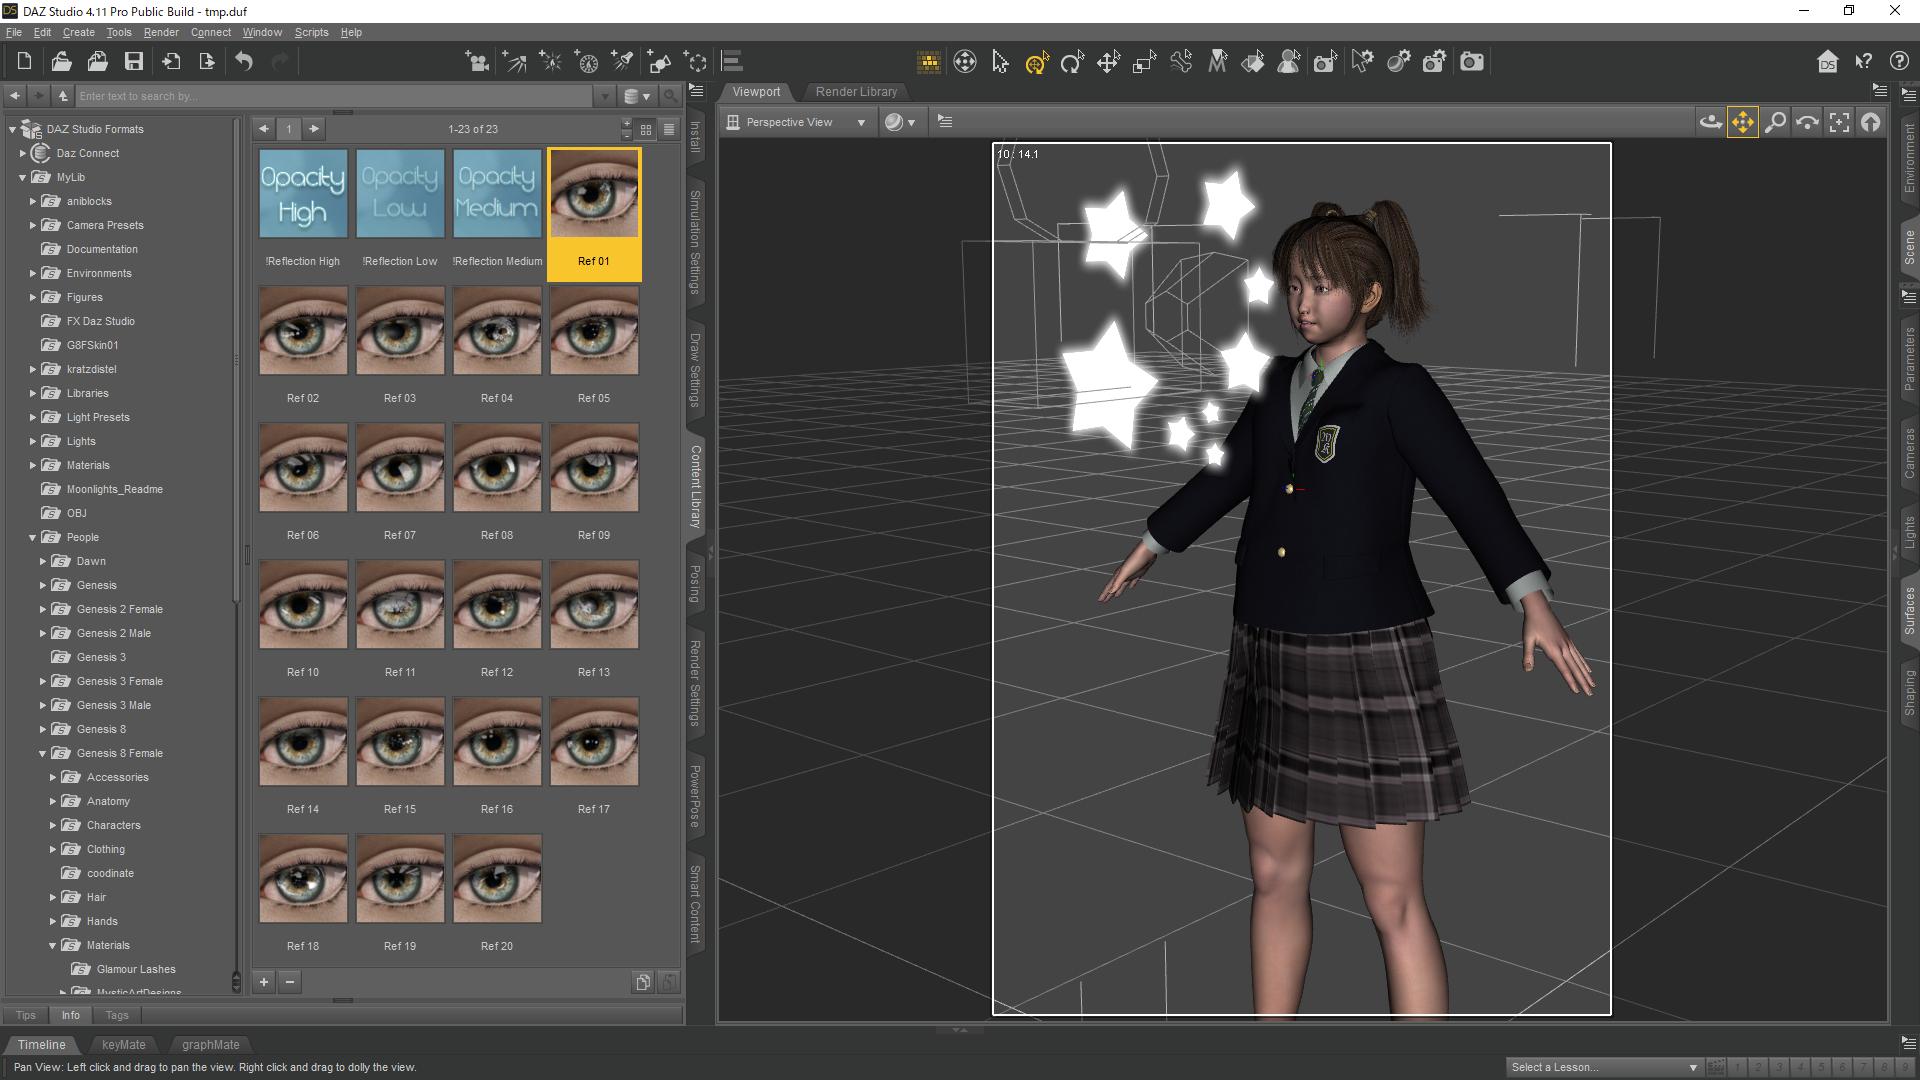Click the create new spotlight icon
The width and height of the screenshot is (1920, 1080).
(622, 62)
